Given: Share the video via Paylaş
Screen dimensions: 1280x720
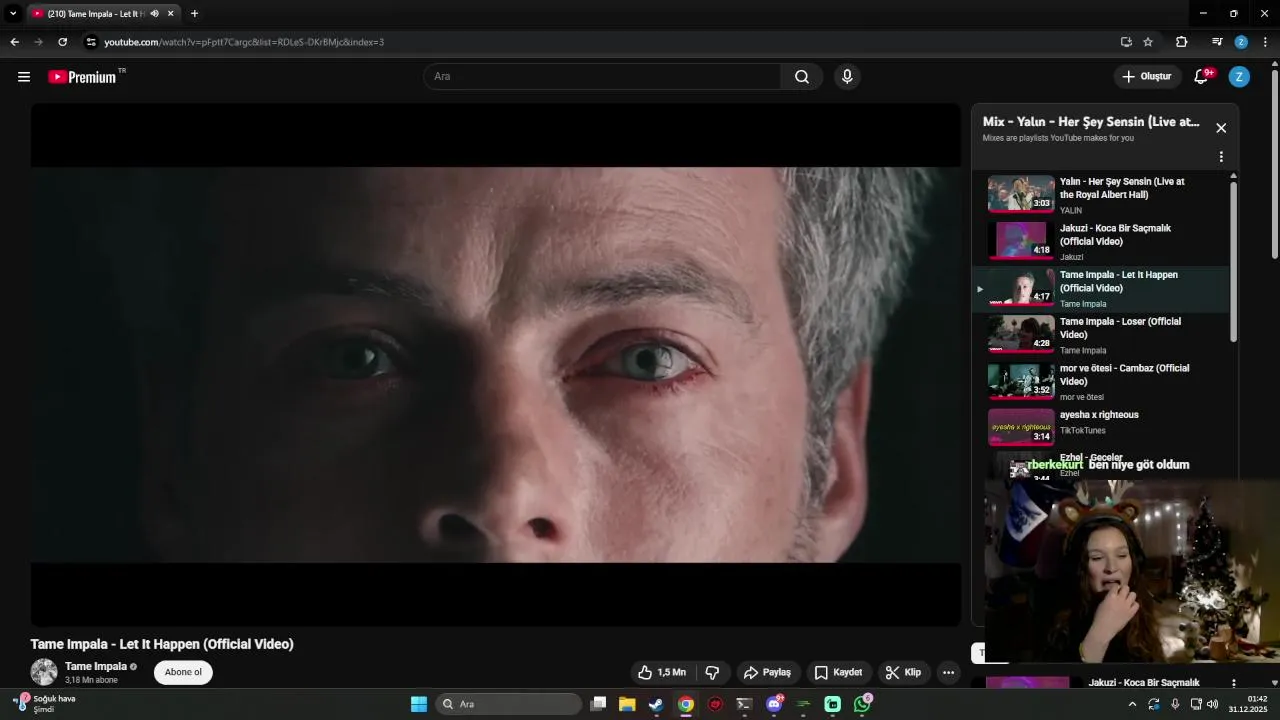Looking at the screenshot, I should click(x=767, y=672).
